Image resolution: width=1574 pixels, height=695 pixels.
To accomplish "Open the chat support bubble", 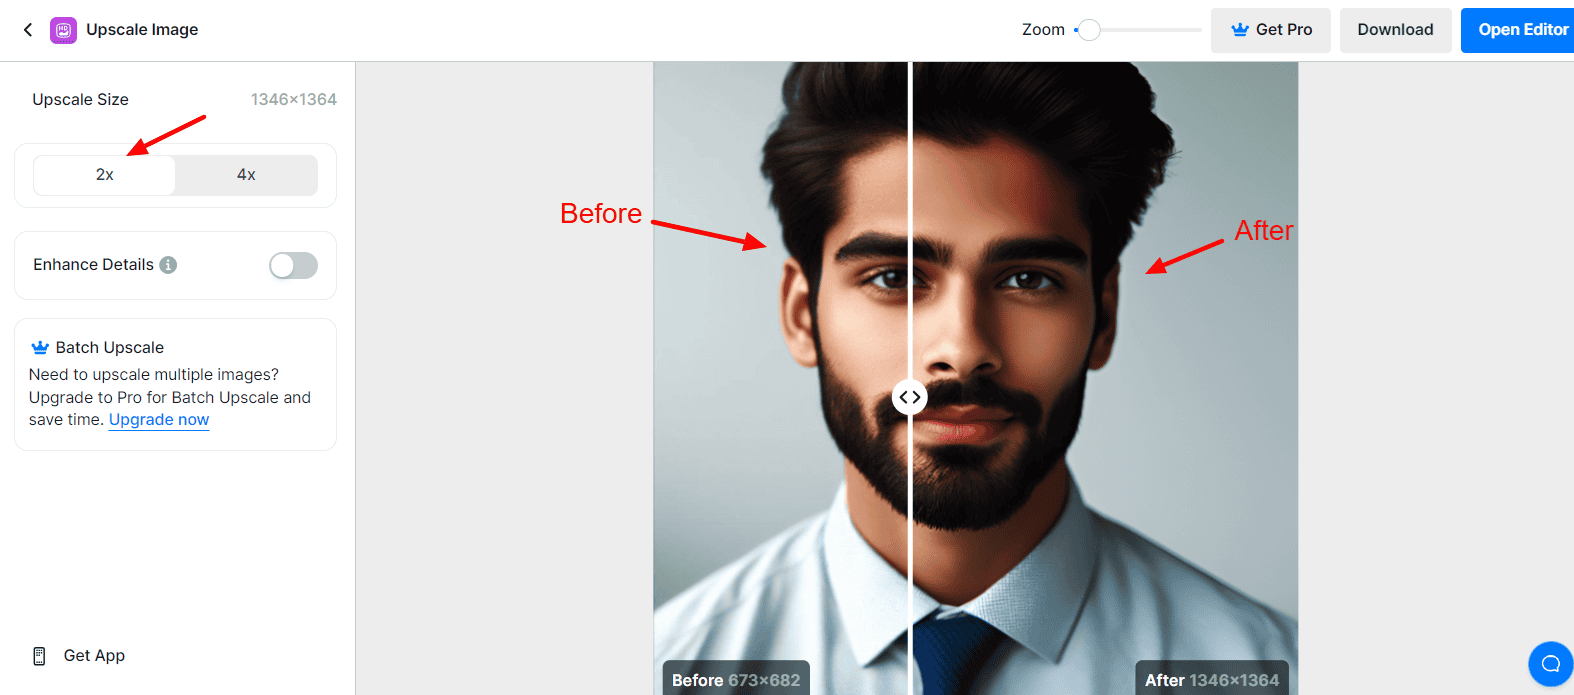I will click(1550, 664).
